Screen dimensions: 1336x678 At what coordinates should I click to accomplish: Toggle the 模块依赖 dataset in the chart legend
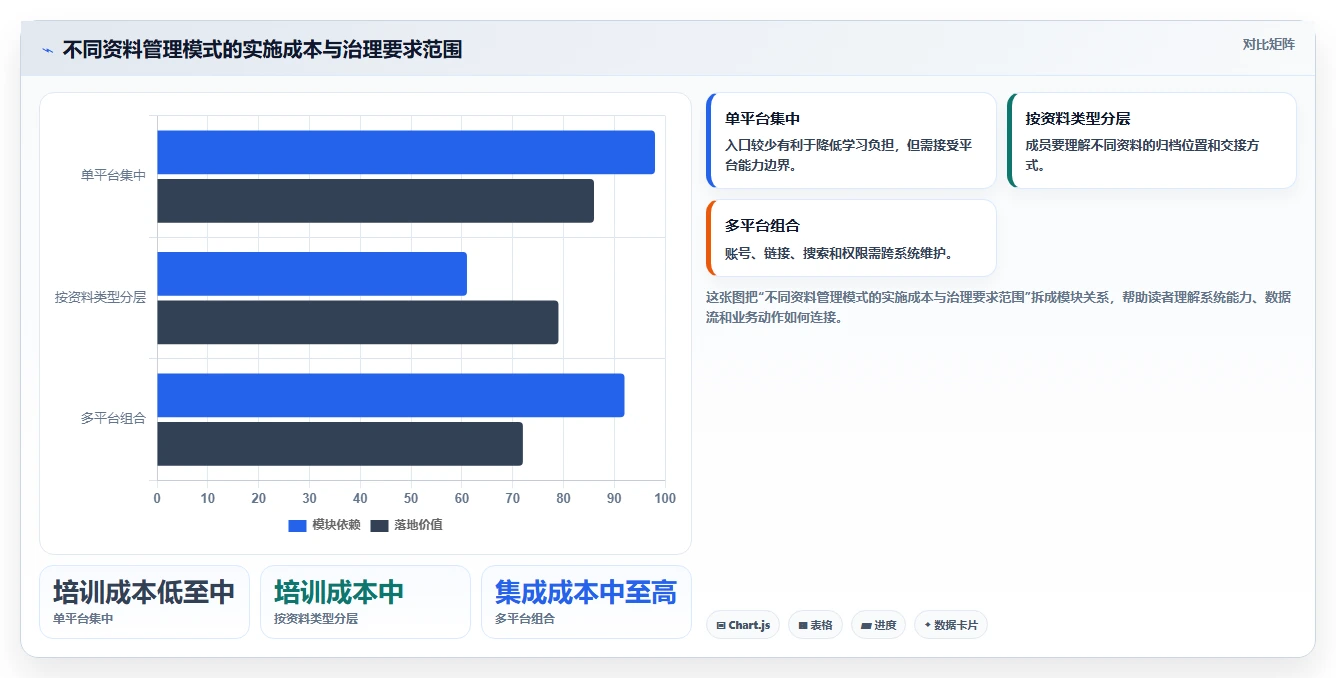[x=324, y=525]
